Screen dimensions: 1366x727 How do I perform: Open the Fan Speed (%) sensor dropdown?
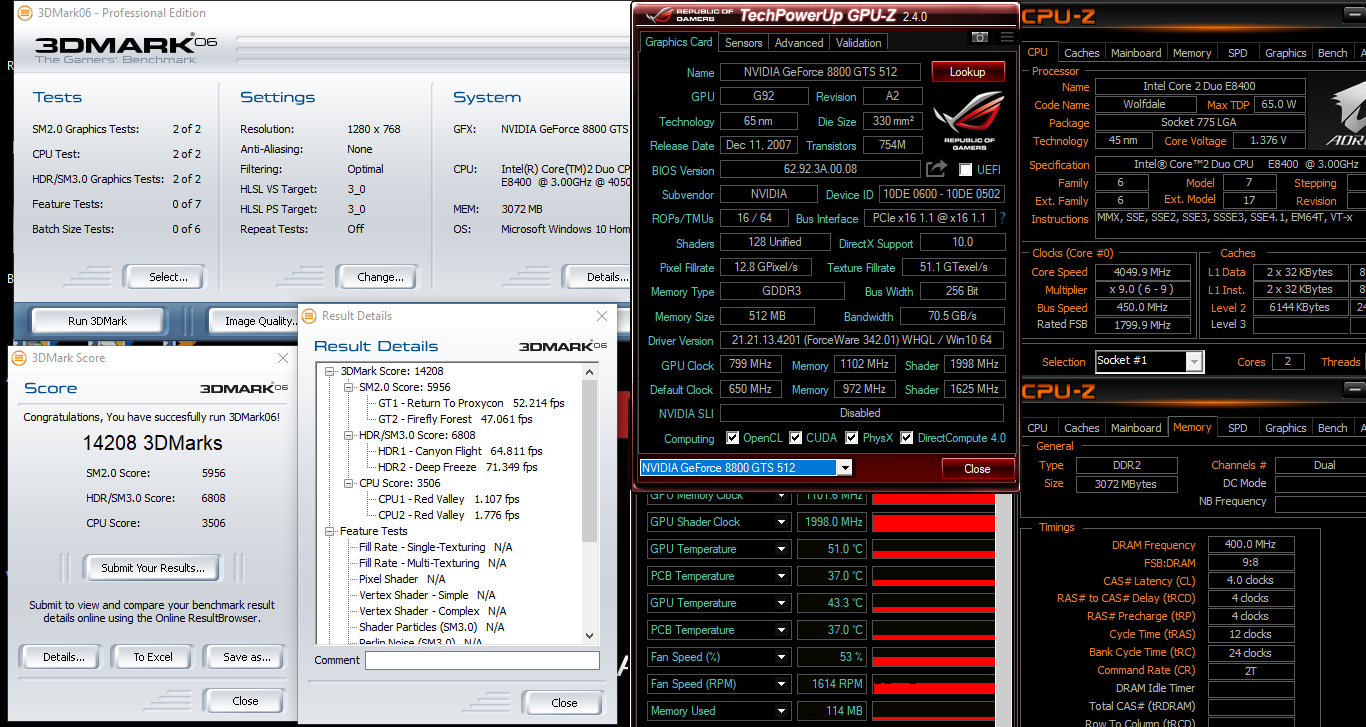tap(781, 657)
